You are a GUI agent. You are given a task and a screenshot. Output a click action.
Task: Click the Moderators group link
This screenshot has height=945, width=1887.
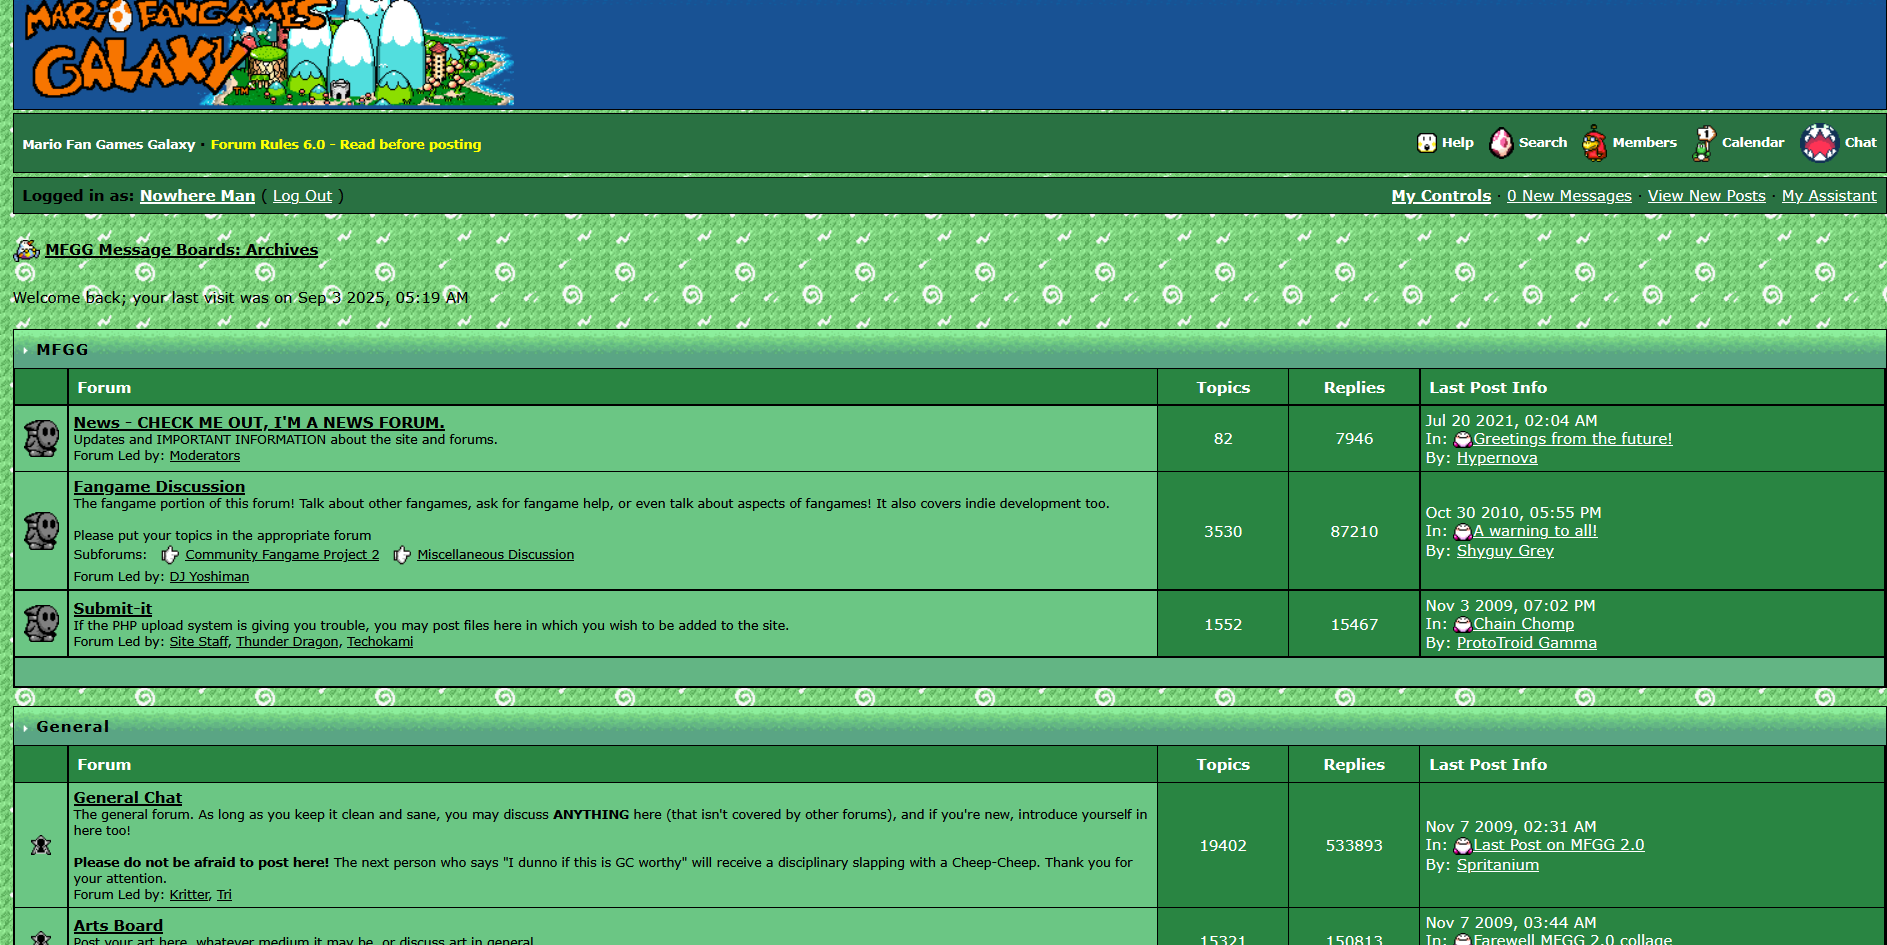point(205,456)
